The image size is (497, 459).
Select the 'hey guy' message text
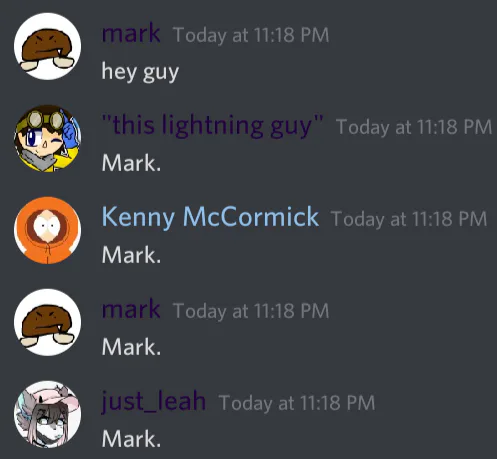[140, 72]
